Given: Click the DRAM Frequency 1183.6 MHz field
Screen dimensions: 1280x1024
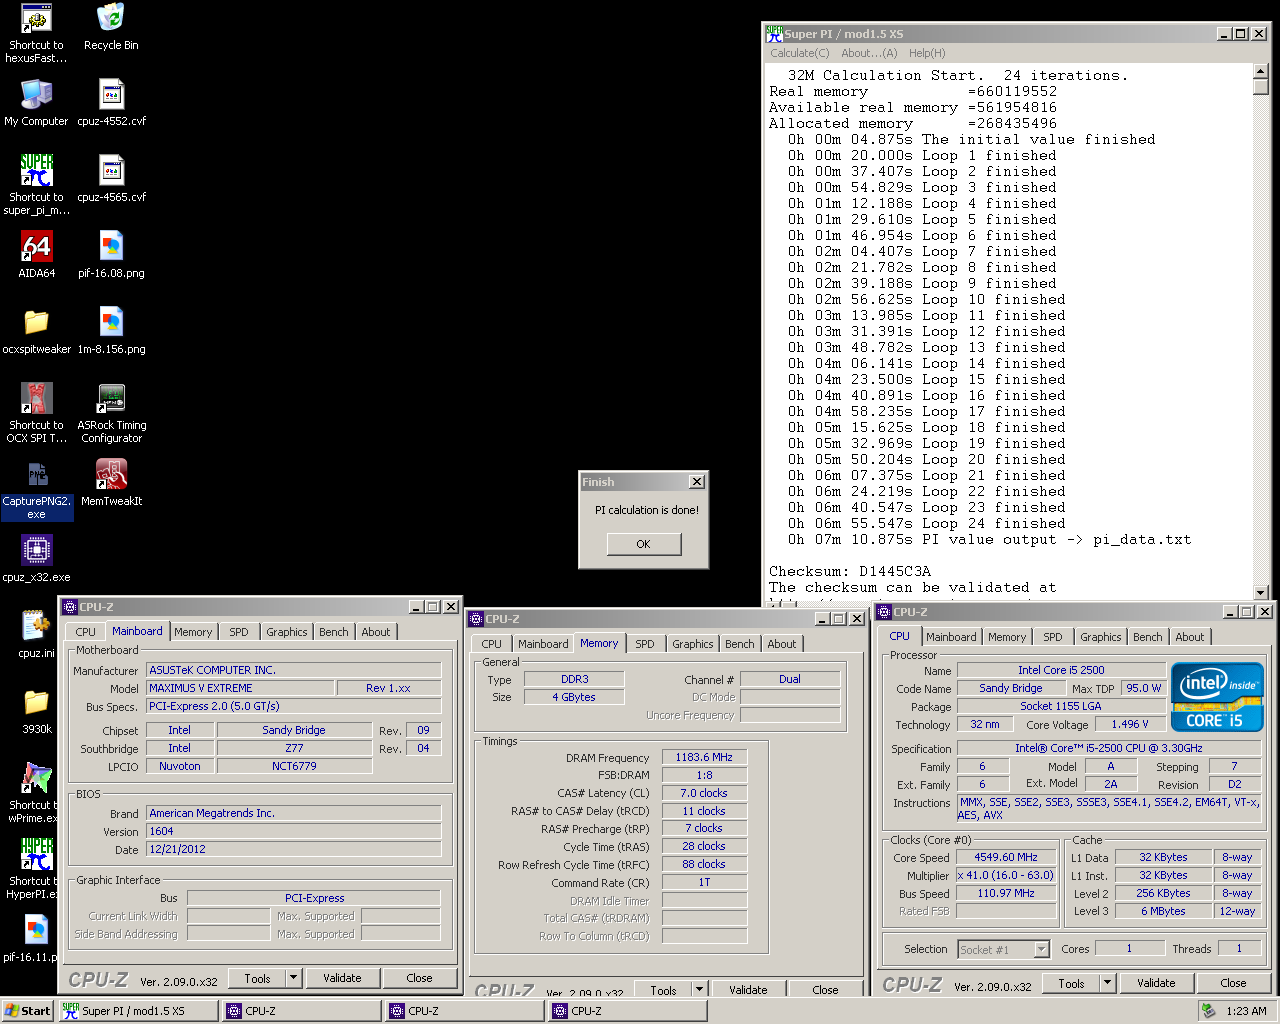Looking at the screenshot, I should pos(704,757).
